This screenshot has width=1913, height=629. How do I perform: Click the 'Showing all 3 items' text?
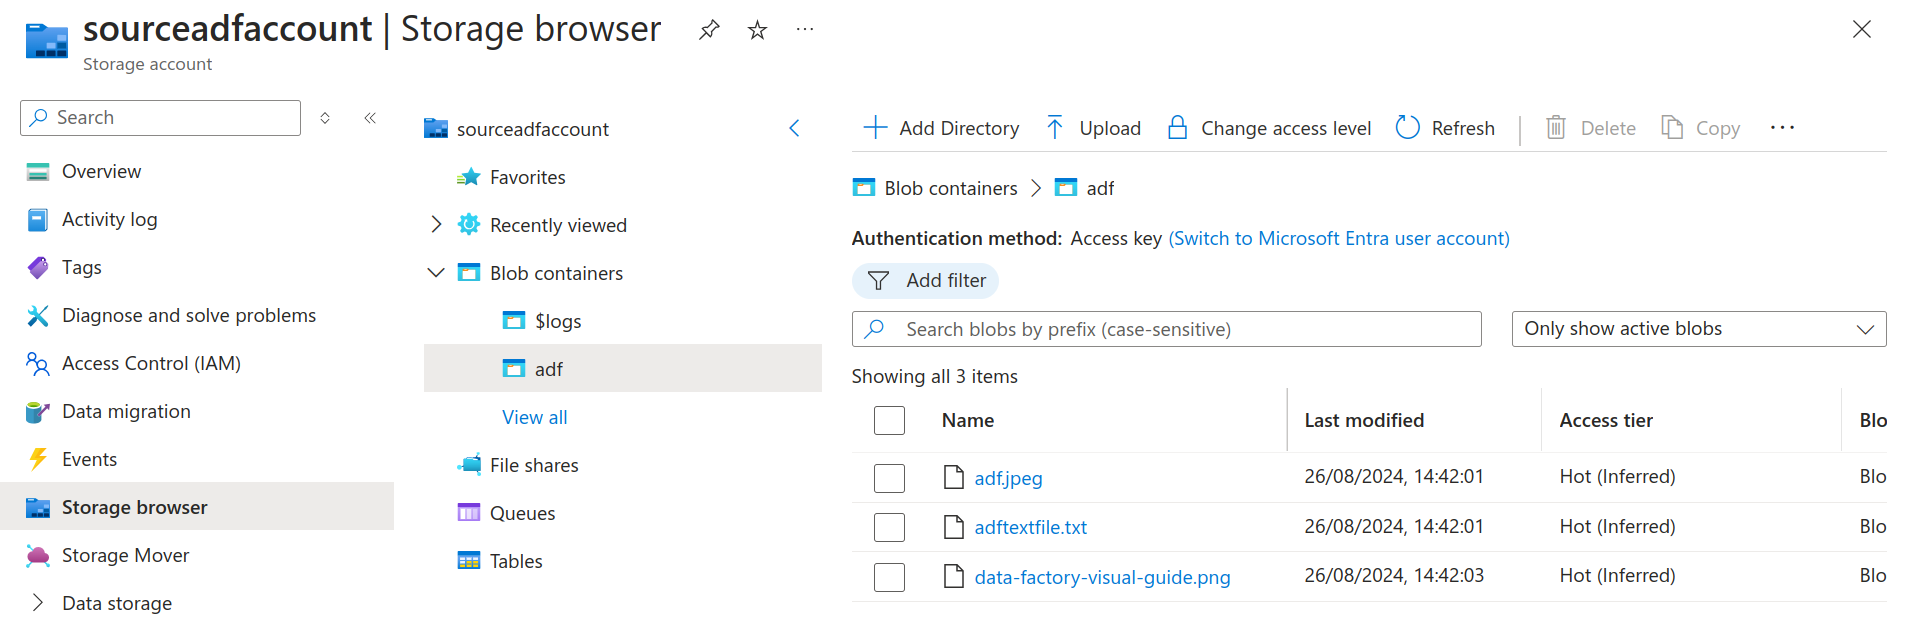tap(934, 376)
